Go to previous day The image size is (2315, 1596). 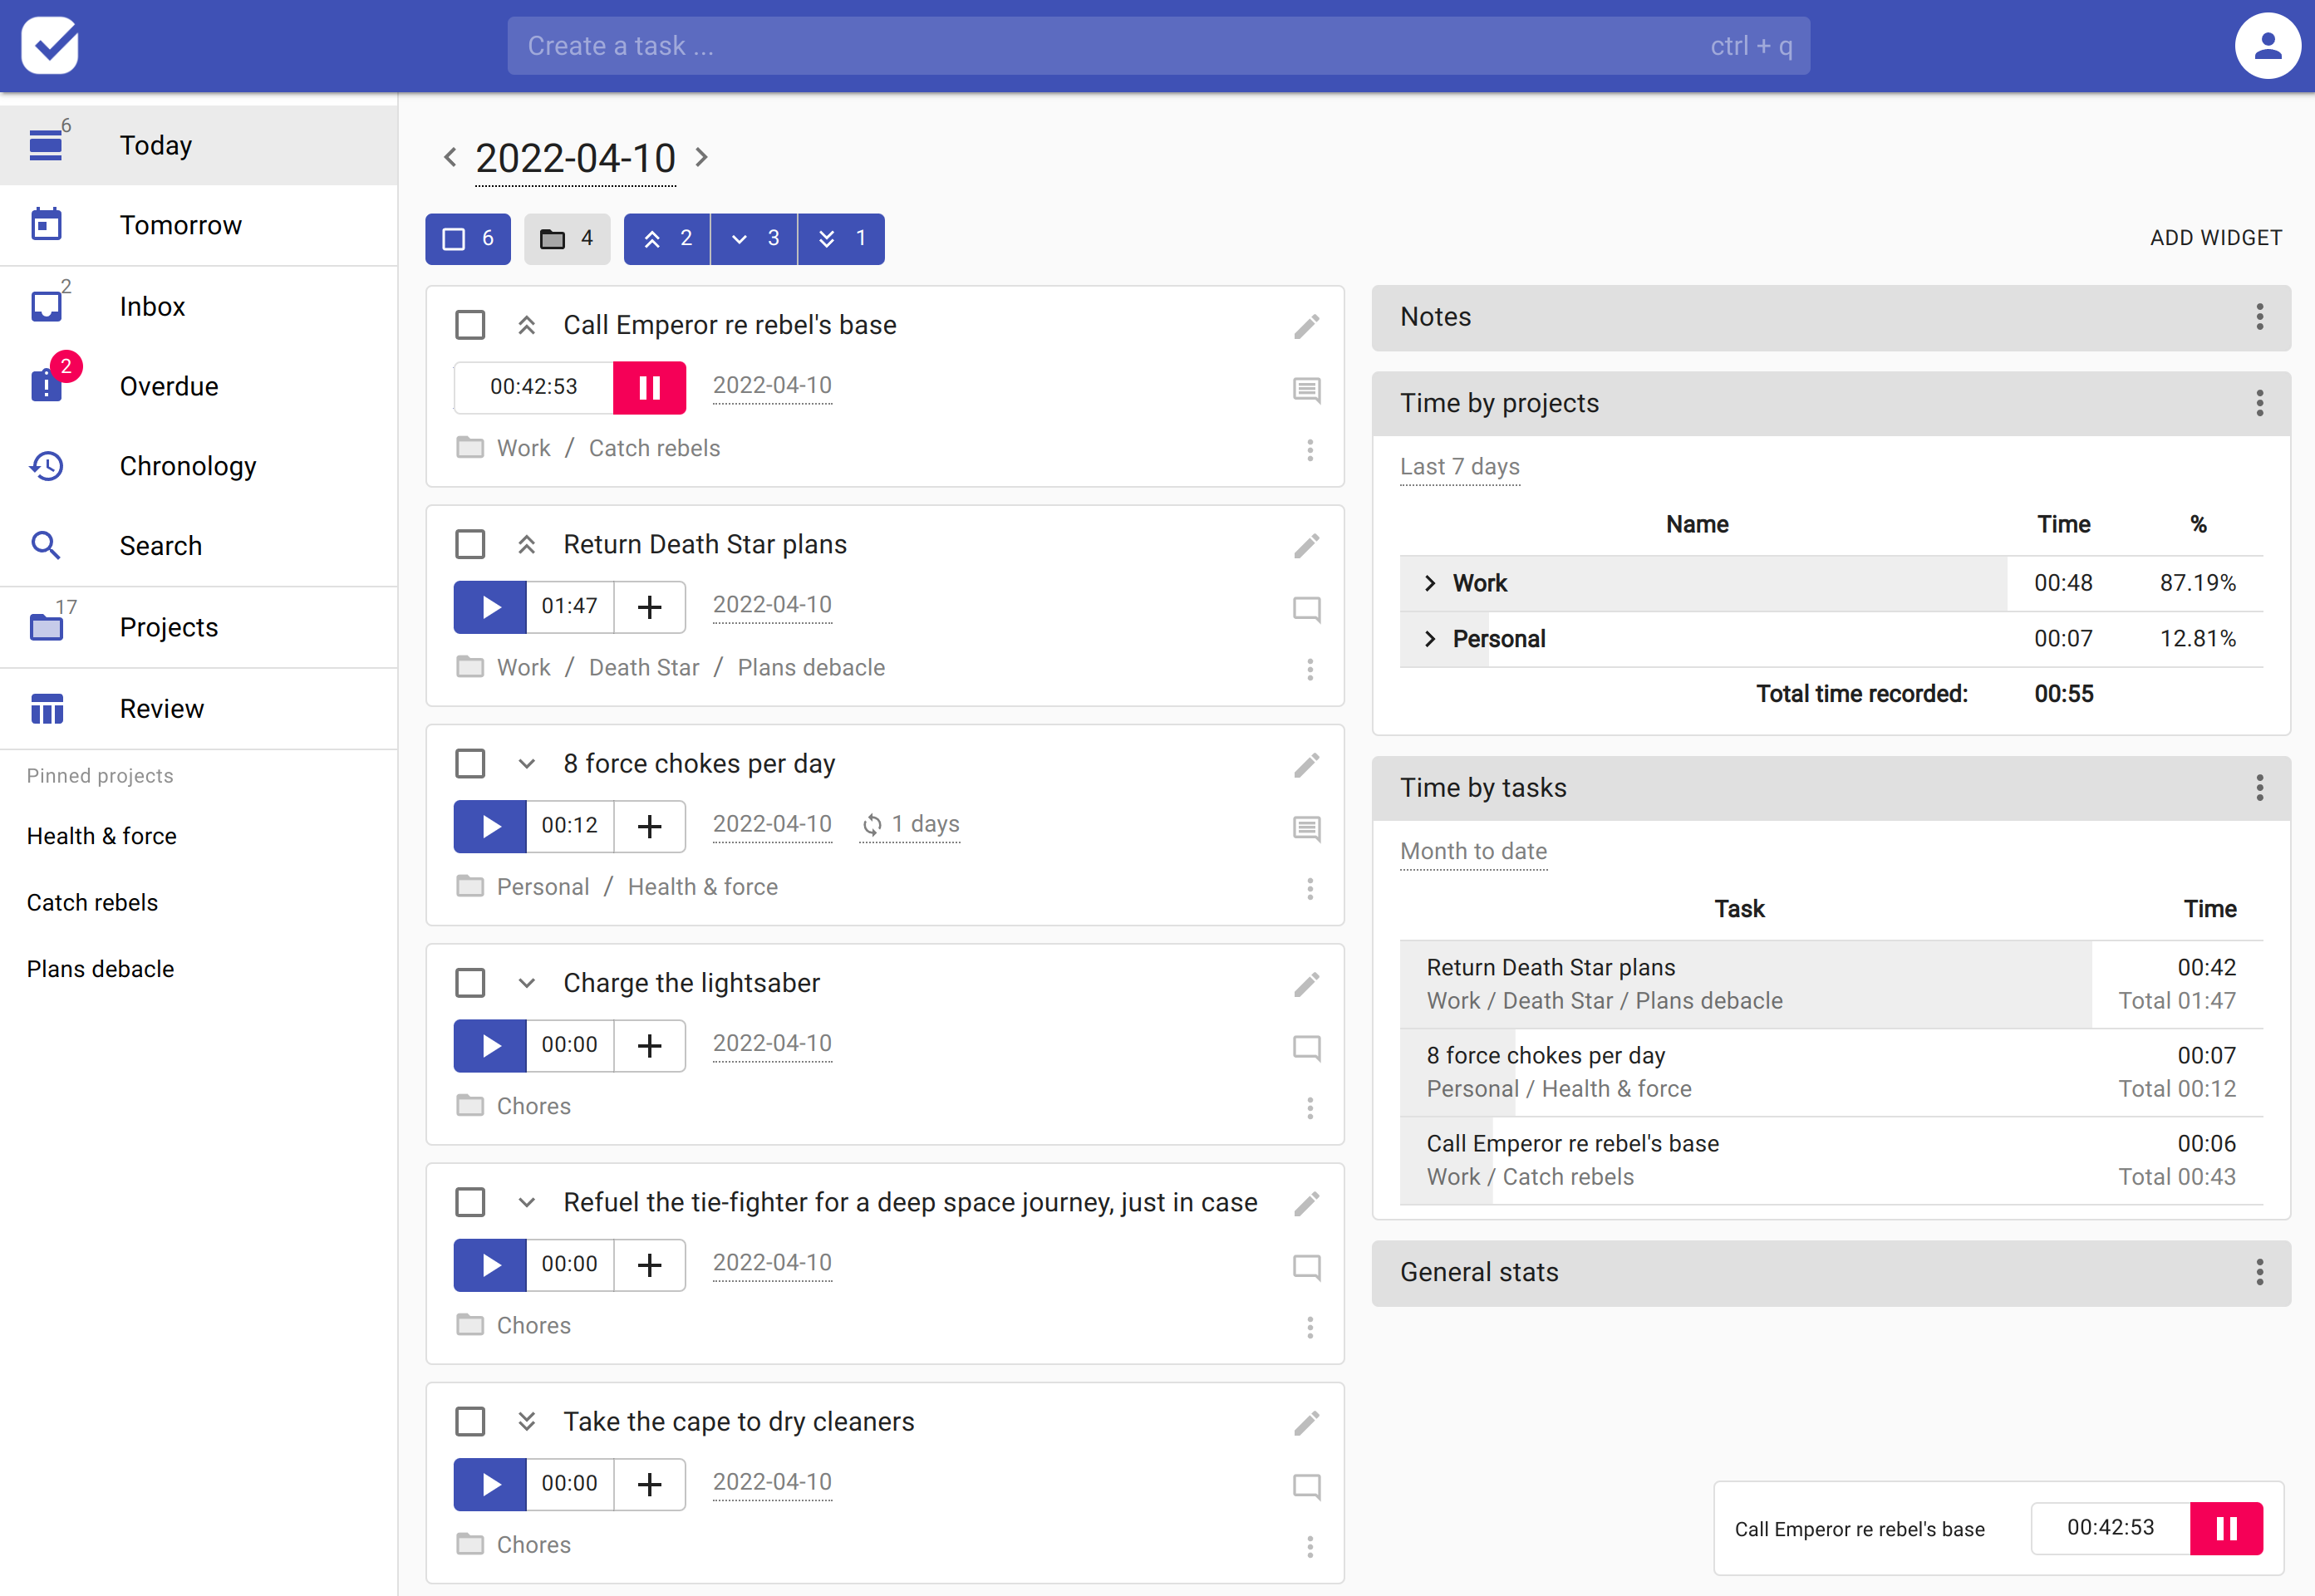450,157
